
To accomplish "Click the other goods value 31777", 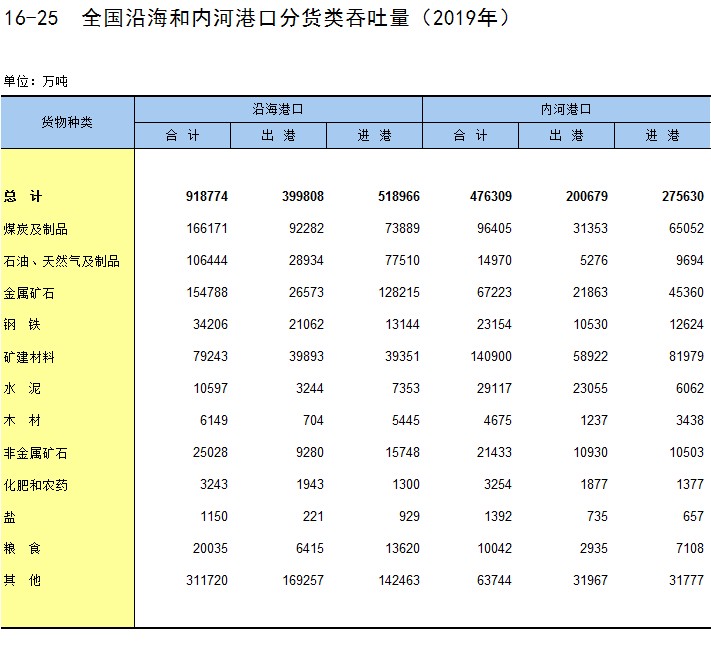I will tap(687, 580).
